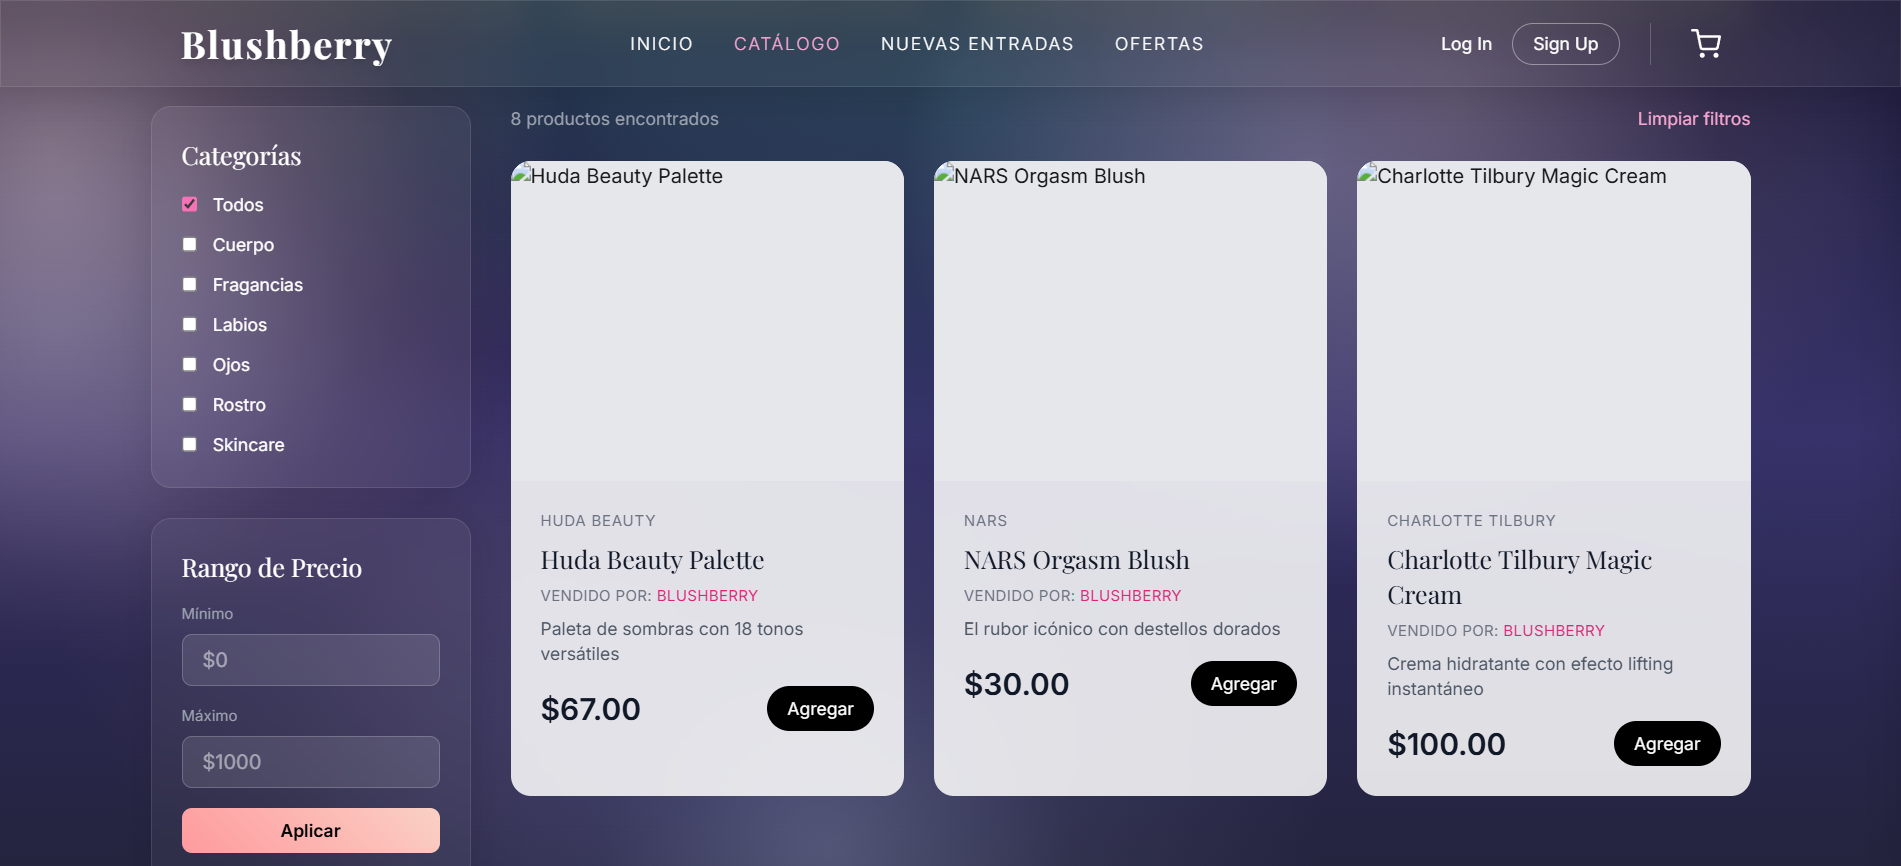Click BLUSHBERRY seller on Huda Beauty card

(707, 596)
